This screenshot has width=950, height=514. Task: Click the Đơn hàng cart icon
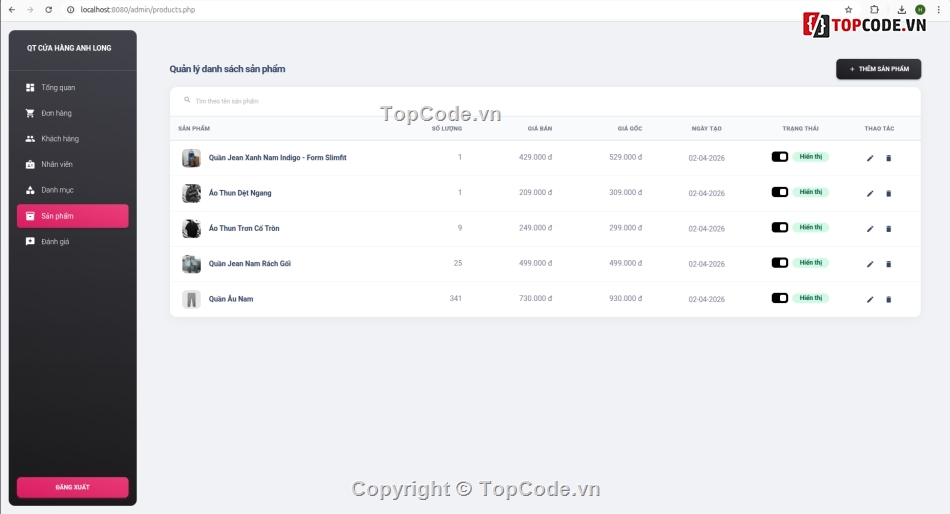click(x=30, y=113)
